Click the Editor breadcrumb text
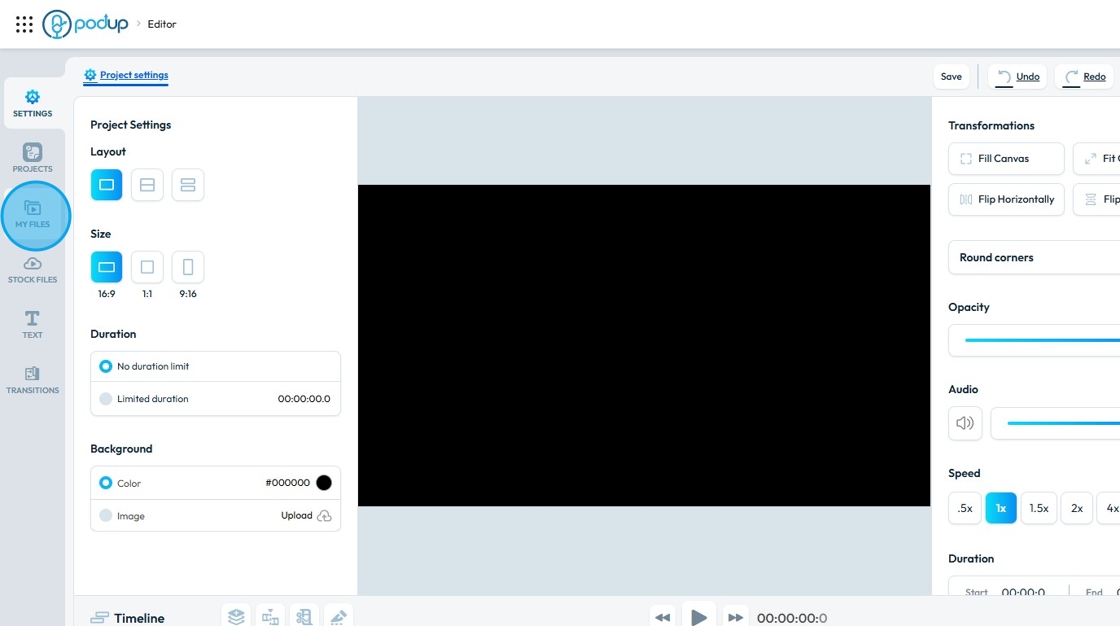 (161, 24)
